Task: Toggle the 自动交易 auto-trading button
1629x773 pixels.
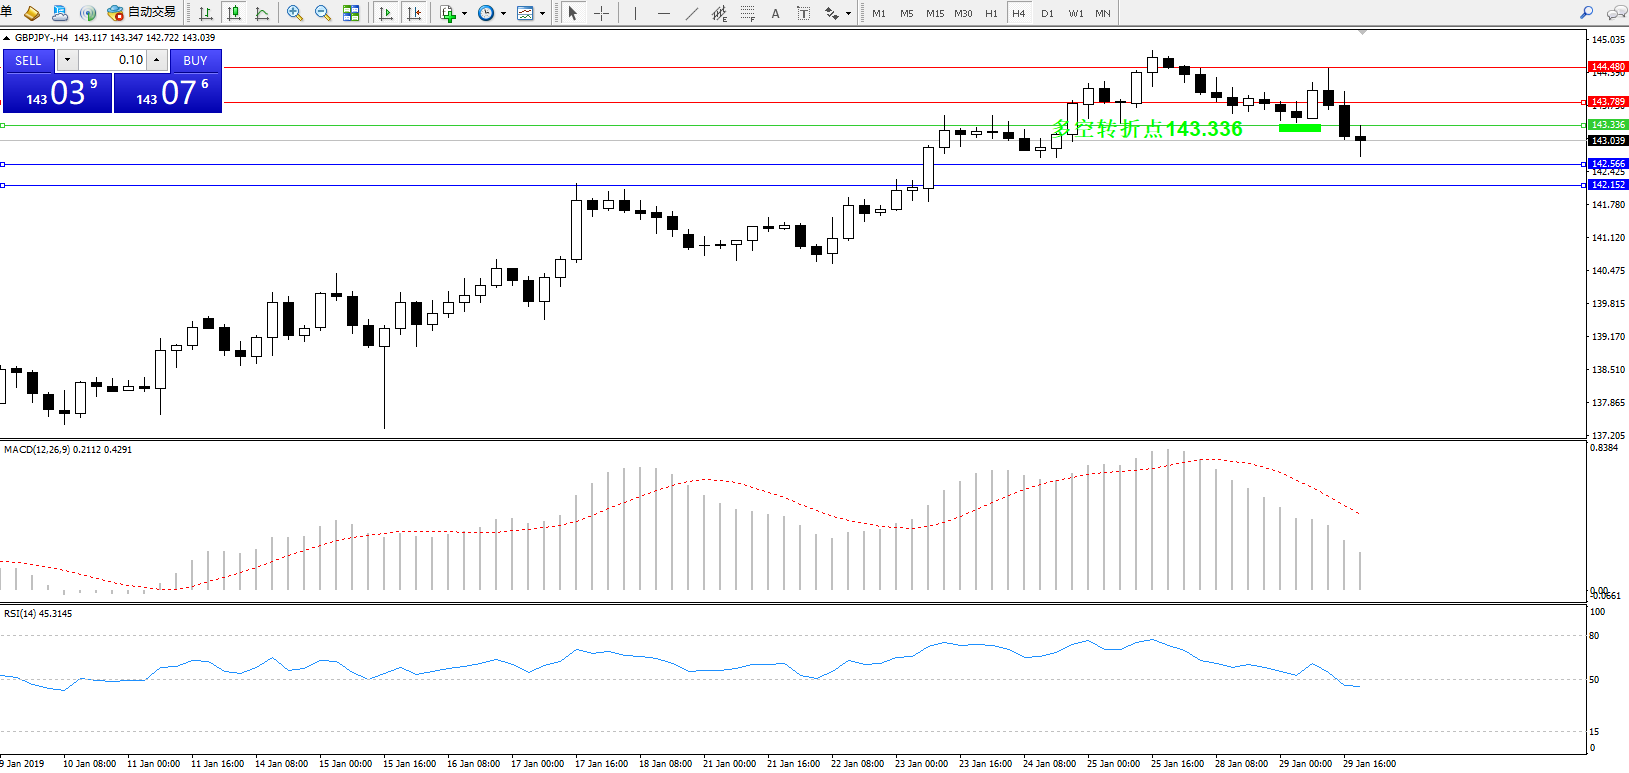Action: point(142,13)
